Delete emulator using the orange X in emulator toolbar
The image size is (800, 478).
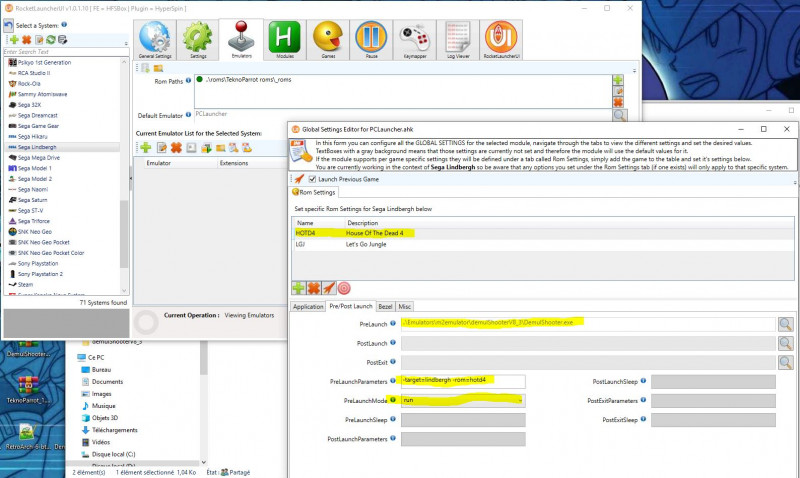coord(176,148)
